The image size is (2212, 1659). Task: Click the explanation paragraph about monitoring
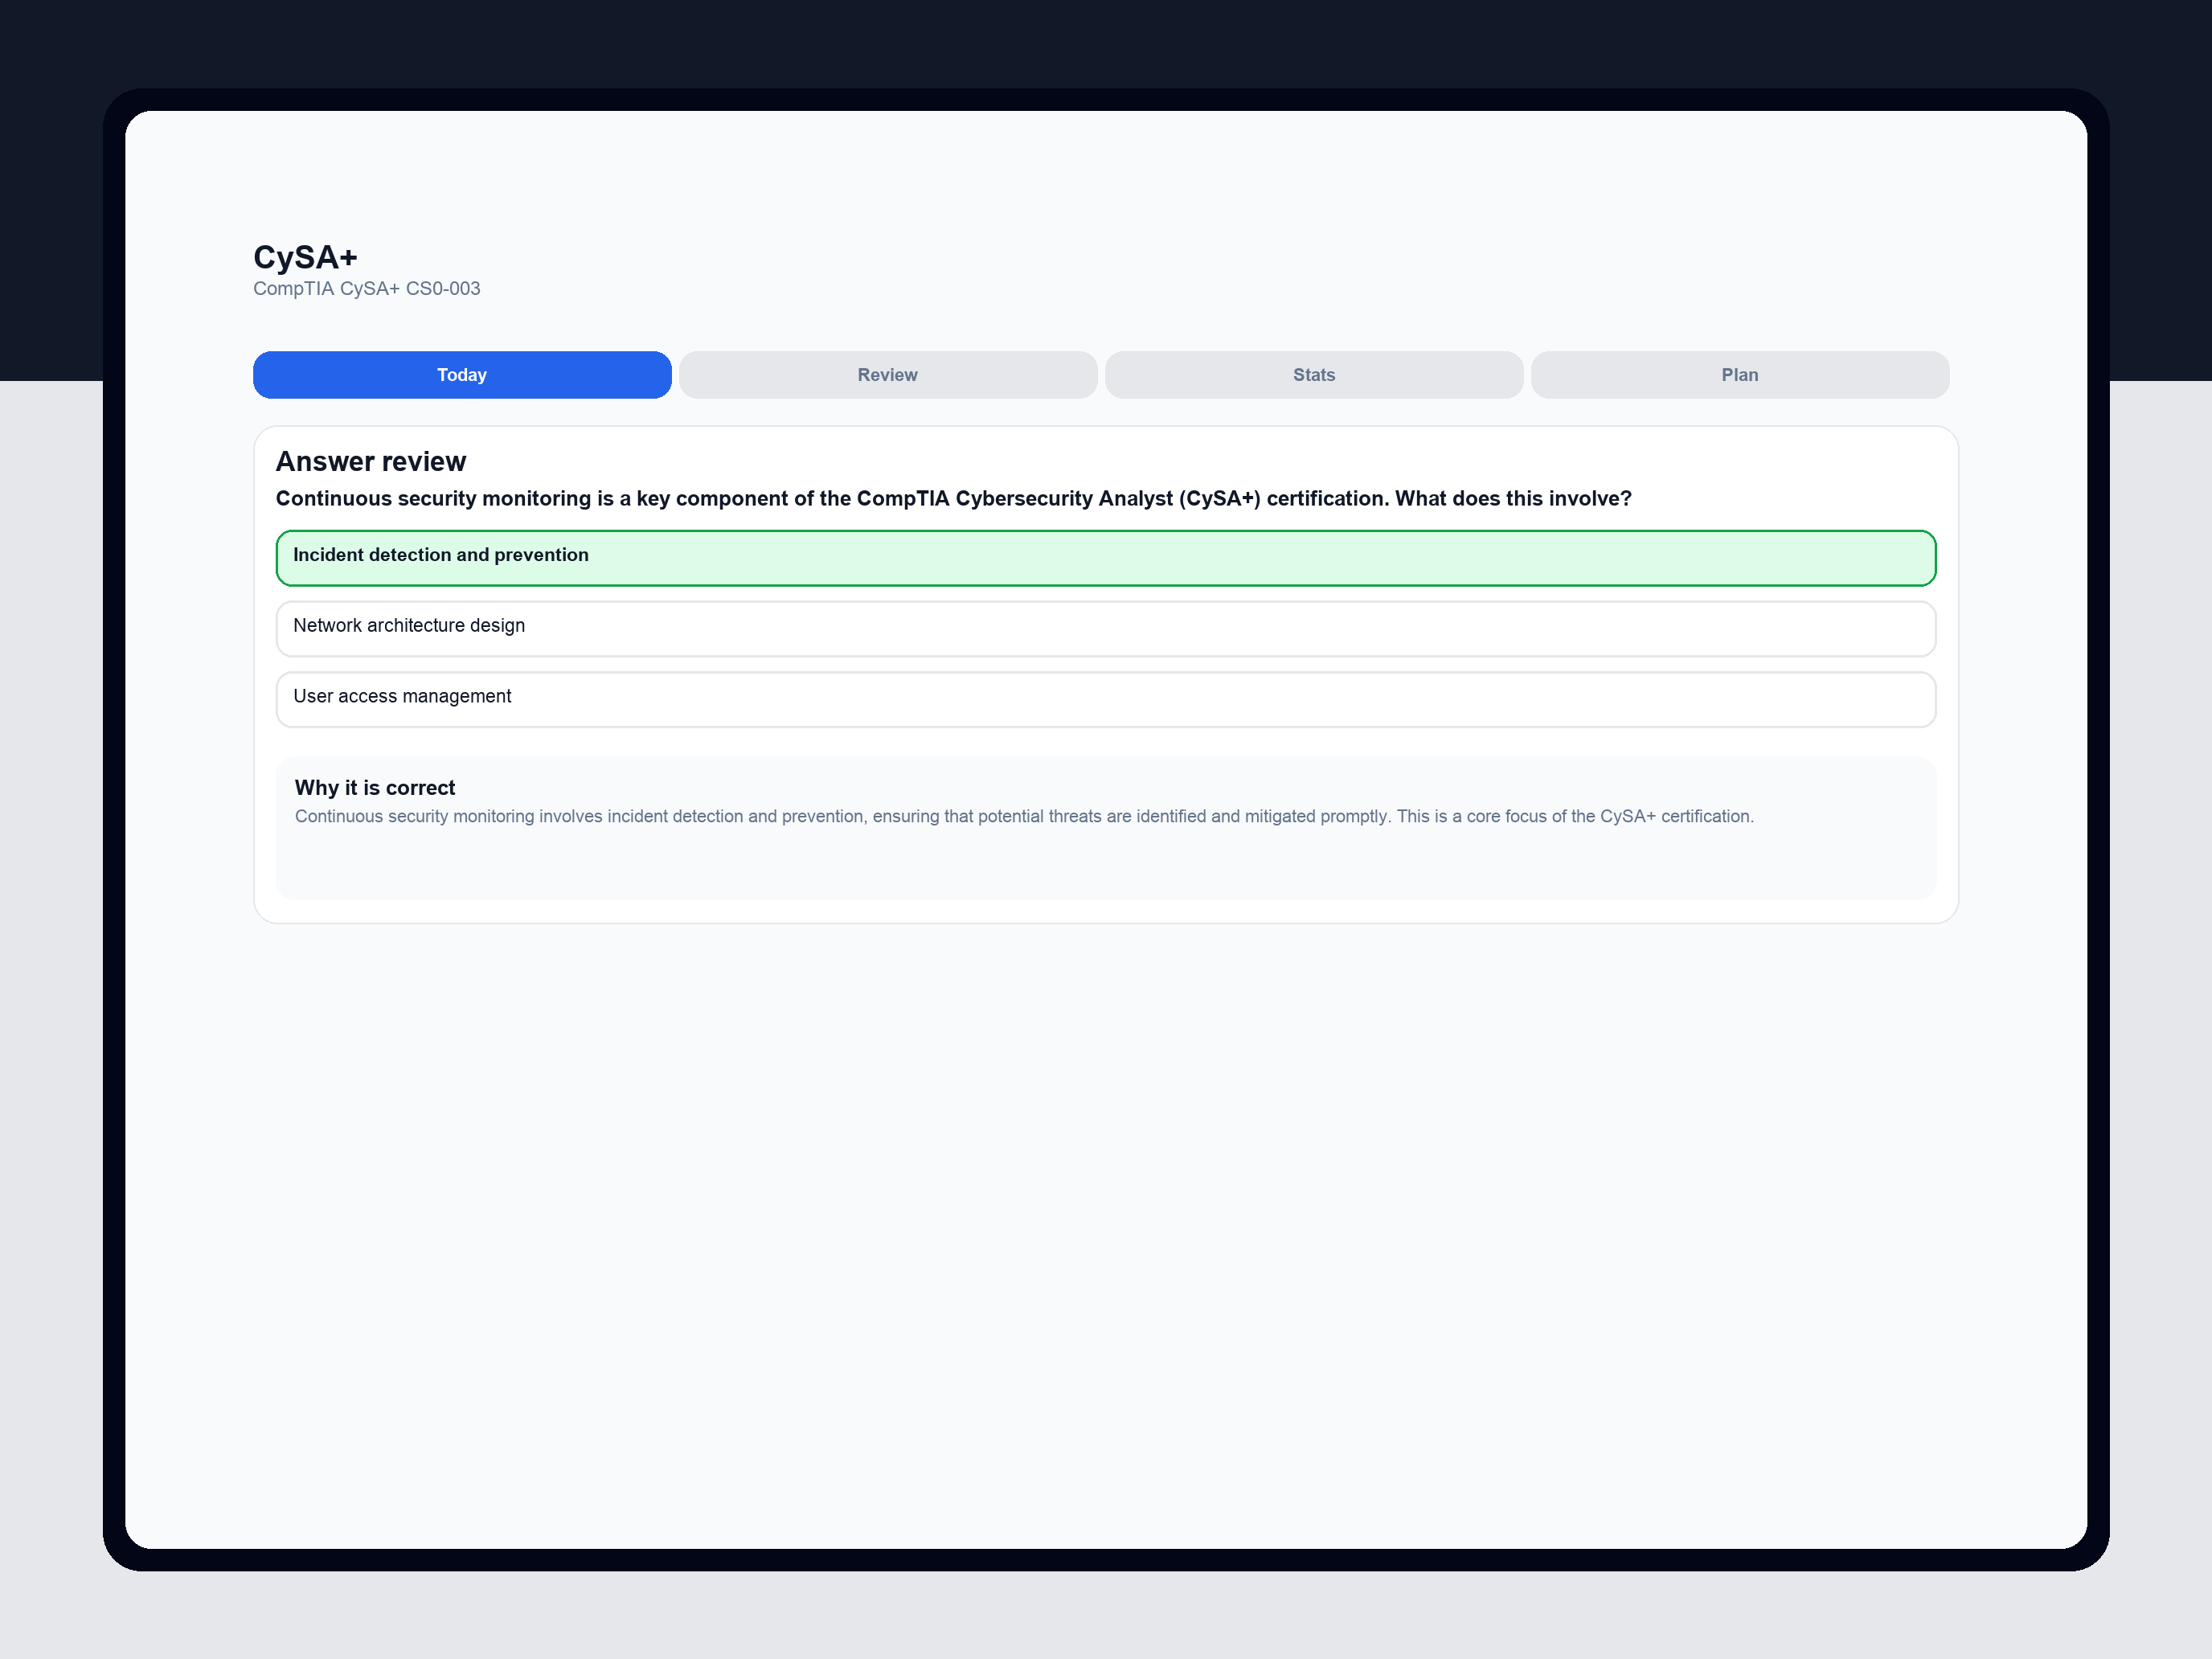pyautogui.click(x=1024, y=816)
